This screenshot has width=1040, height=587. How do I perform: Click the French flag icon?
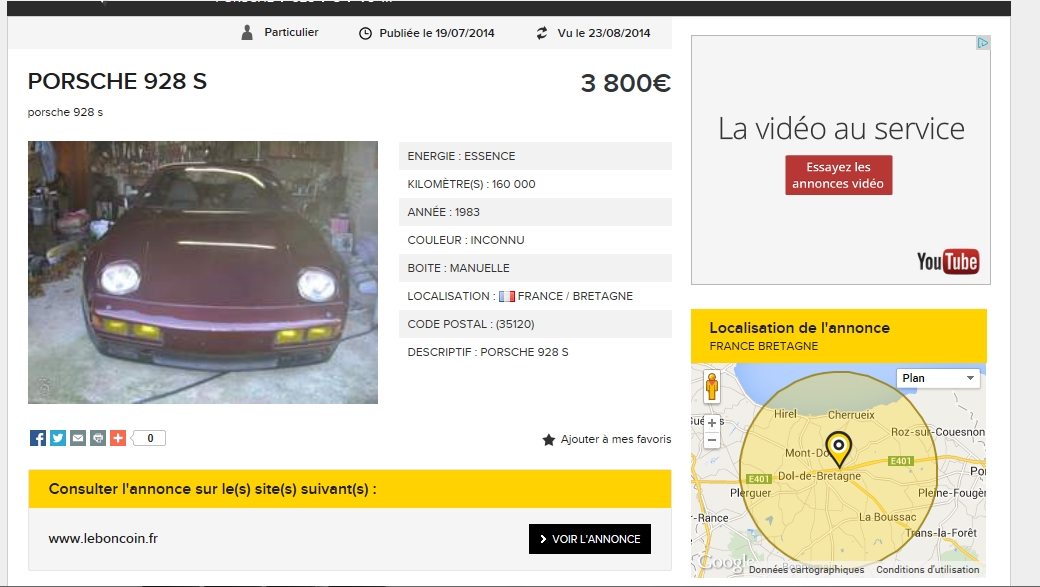click(x=507, y=296)
